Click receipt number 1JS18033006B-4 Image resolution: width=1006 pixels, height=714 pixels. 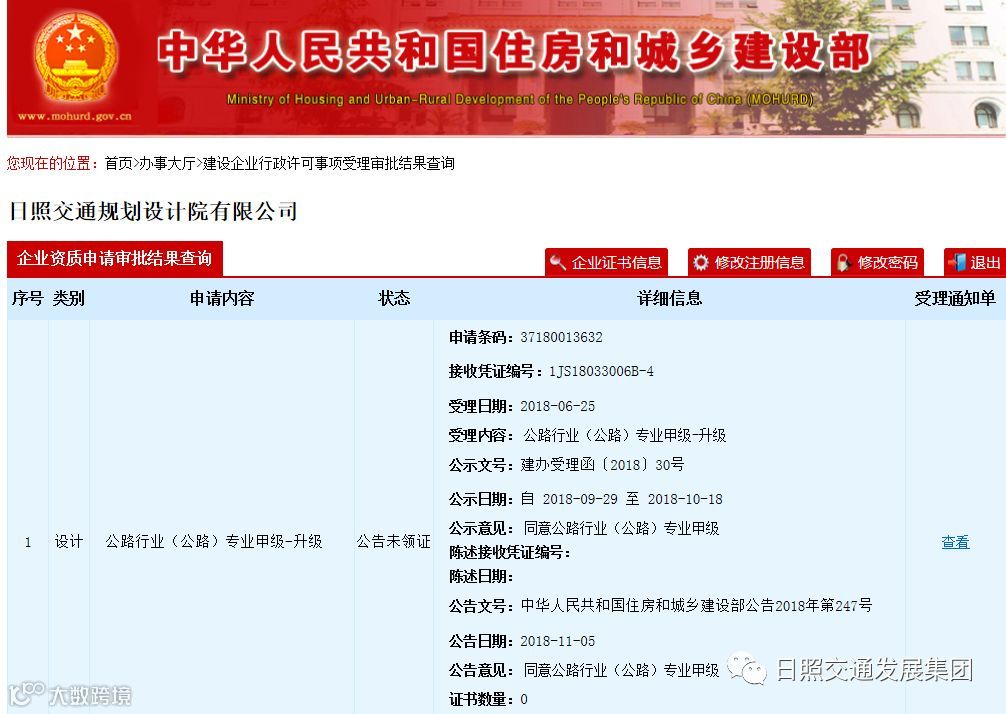pyautogui.click(x=601, y=371)
